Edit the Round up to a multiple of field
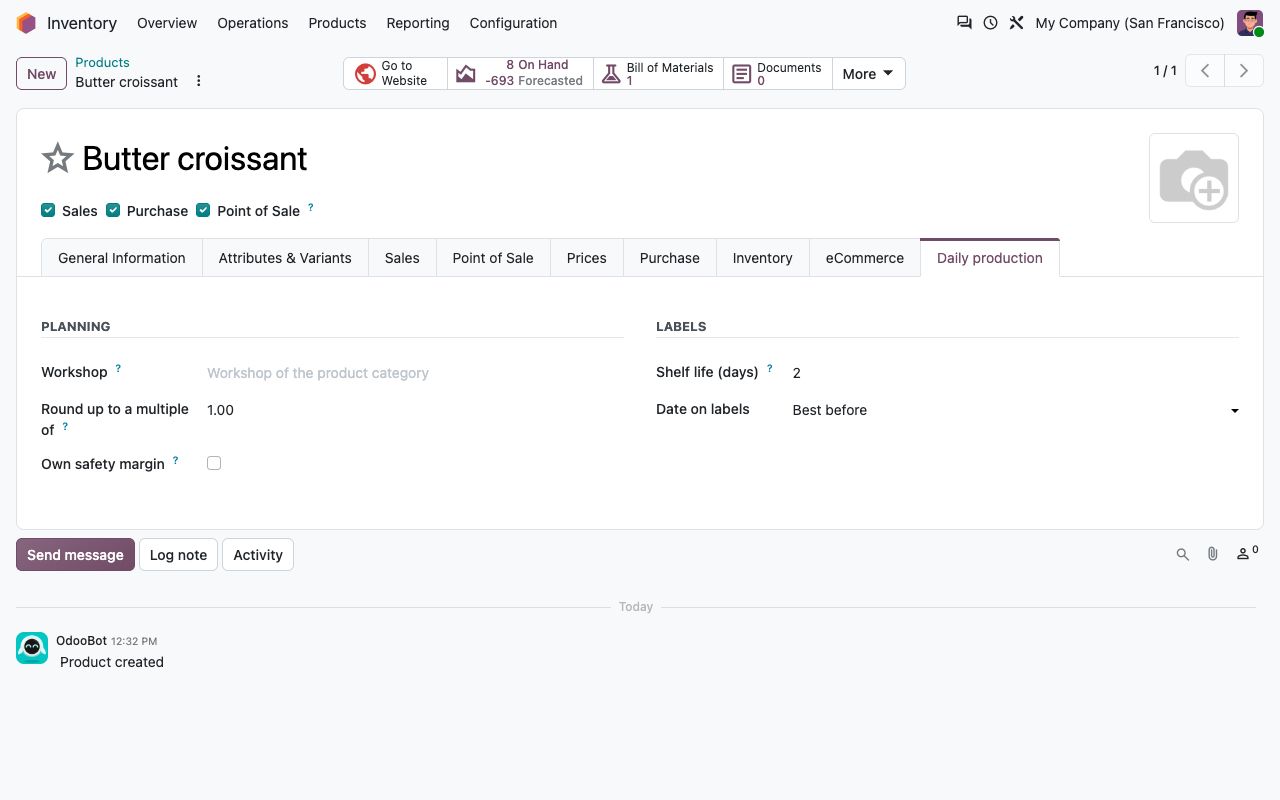The height and width of the screenshot is (800, 1280). point(415,410)
